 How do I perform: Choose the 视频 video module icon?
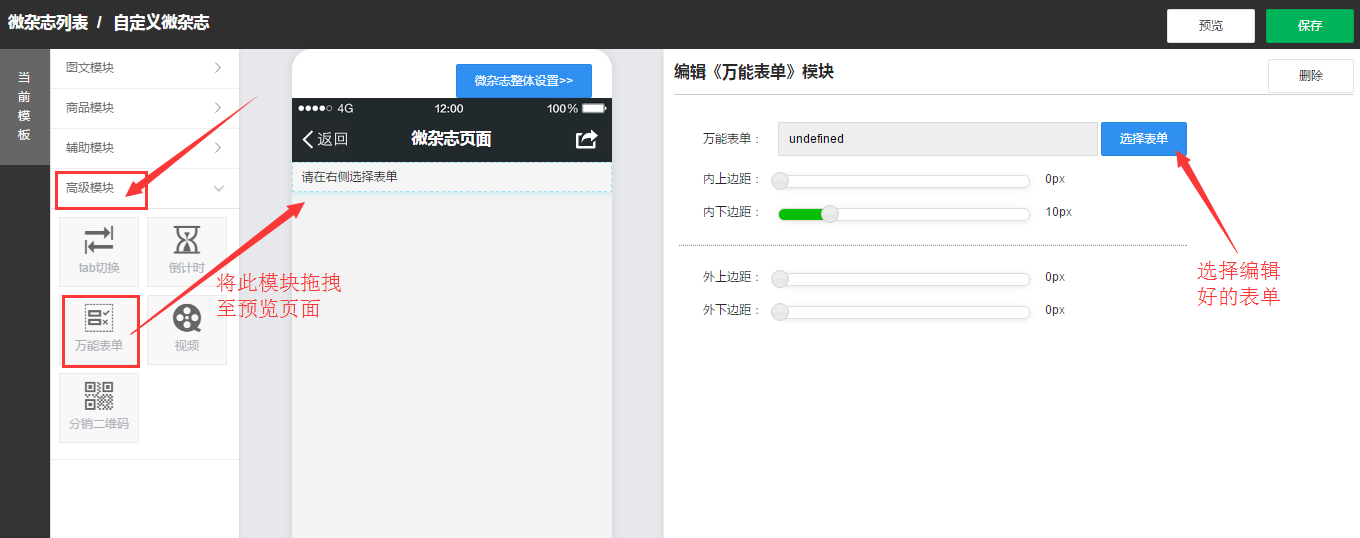(x=186, y=329)
